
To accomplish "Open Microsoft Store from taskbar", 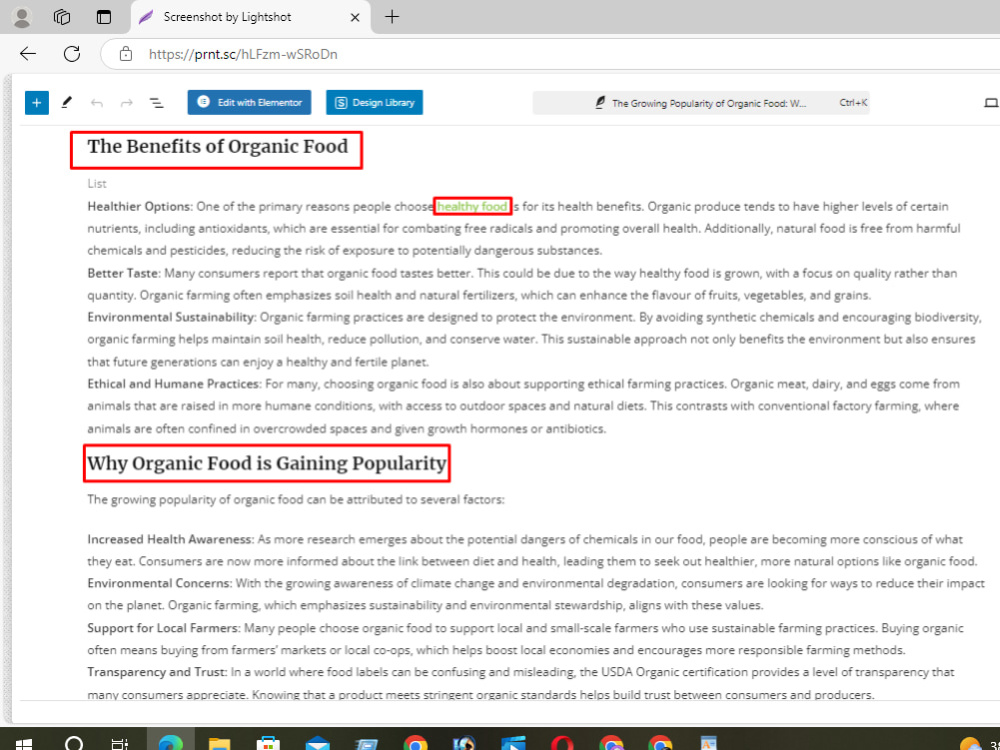I will 268,744.
